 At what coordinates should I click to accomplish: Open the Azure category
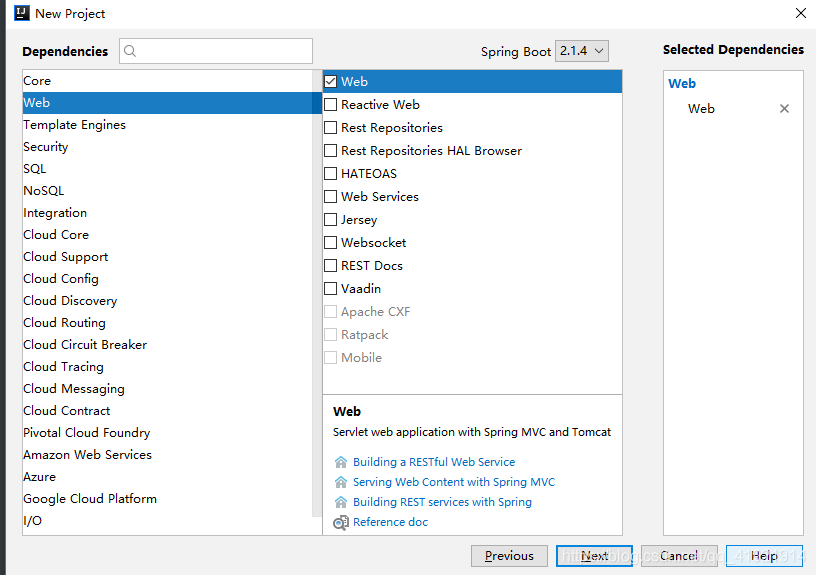coord(168,477)
